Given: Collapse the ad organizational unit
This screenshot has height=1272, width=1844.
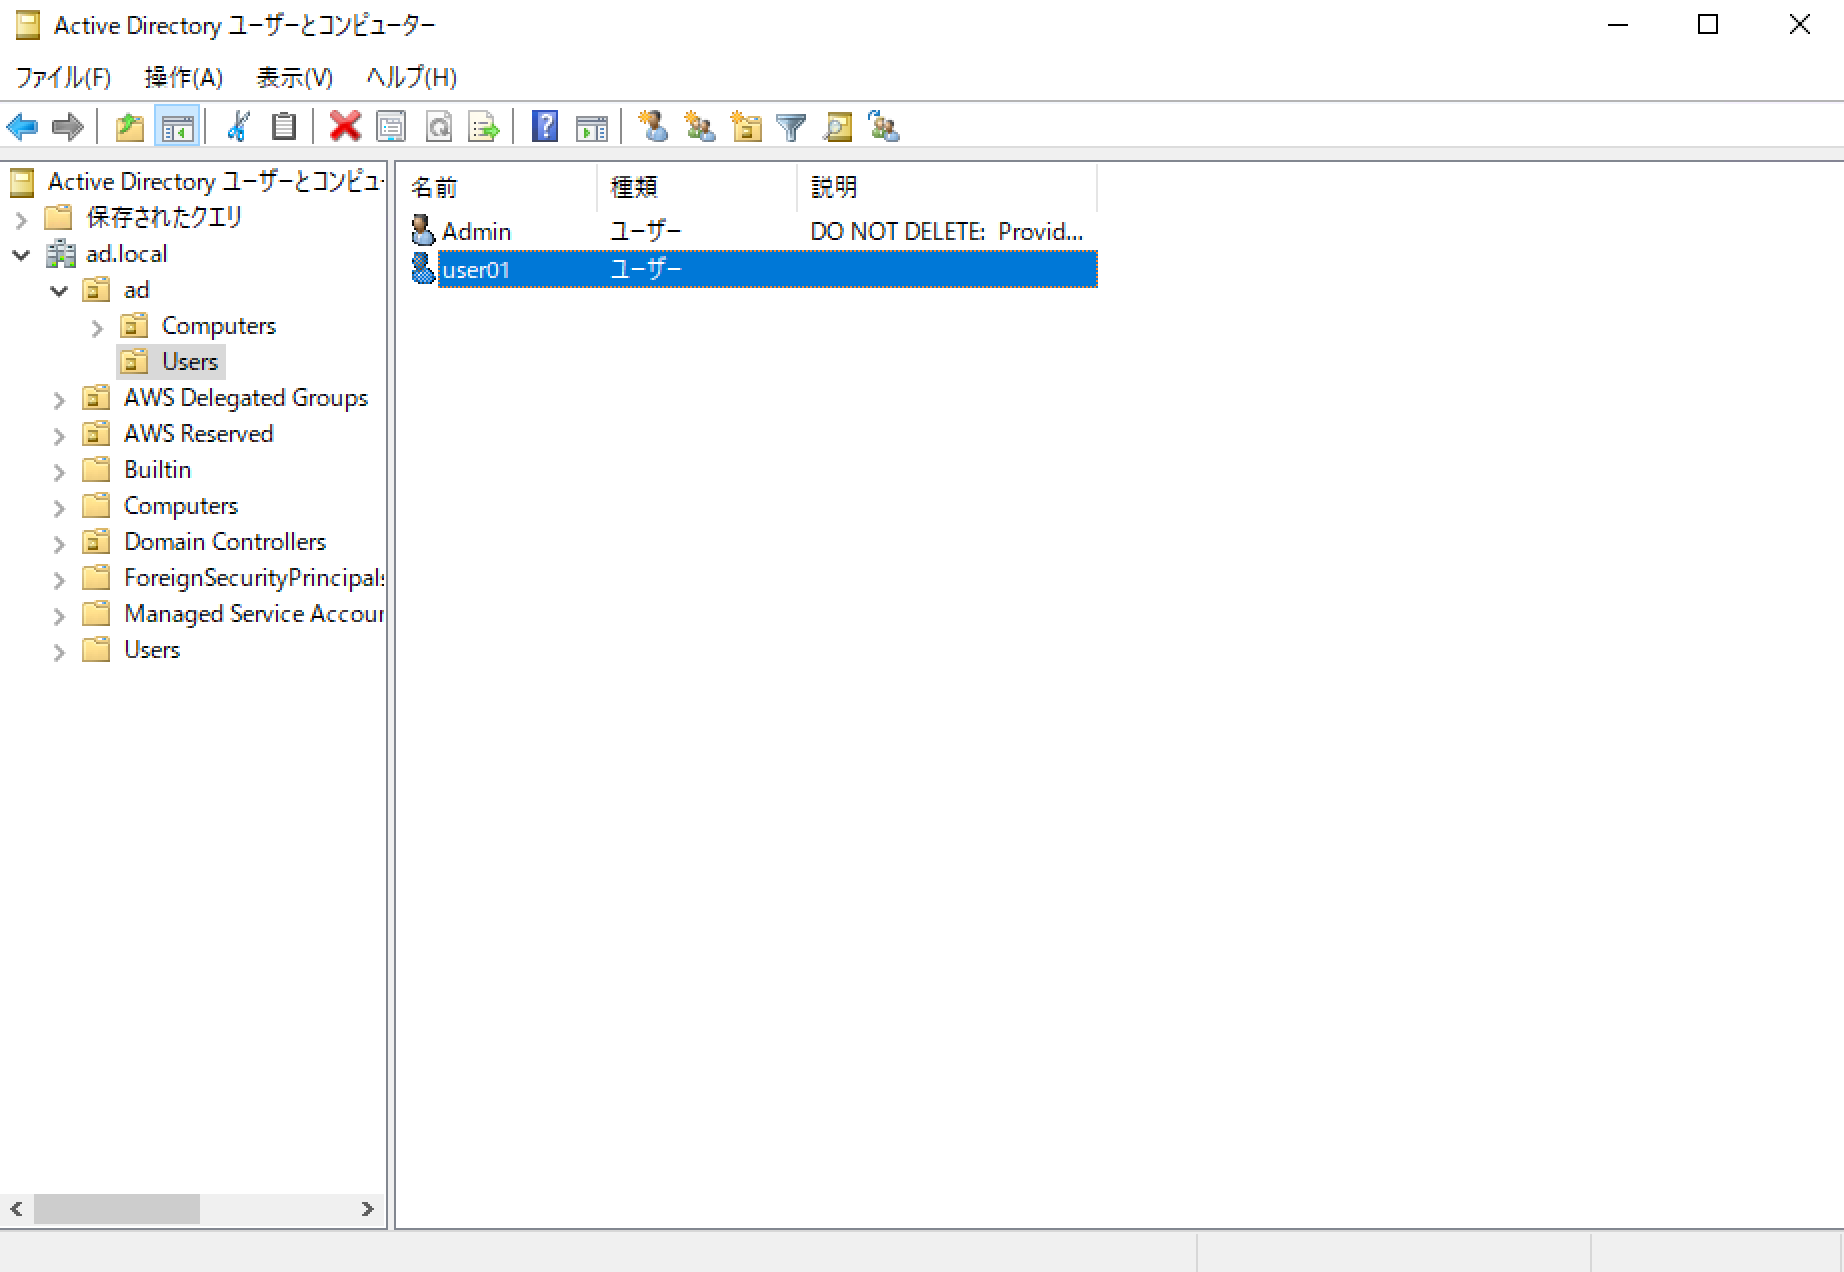Looking at the screenshot, I should pyautogui.click(x=59, y=291).
